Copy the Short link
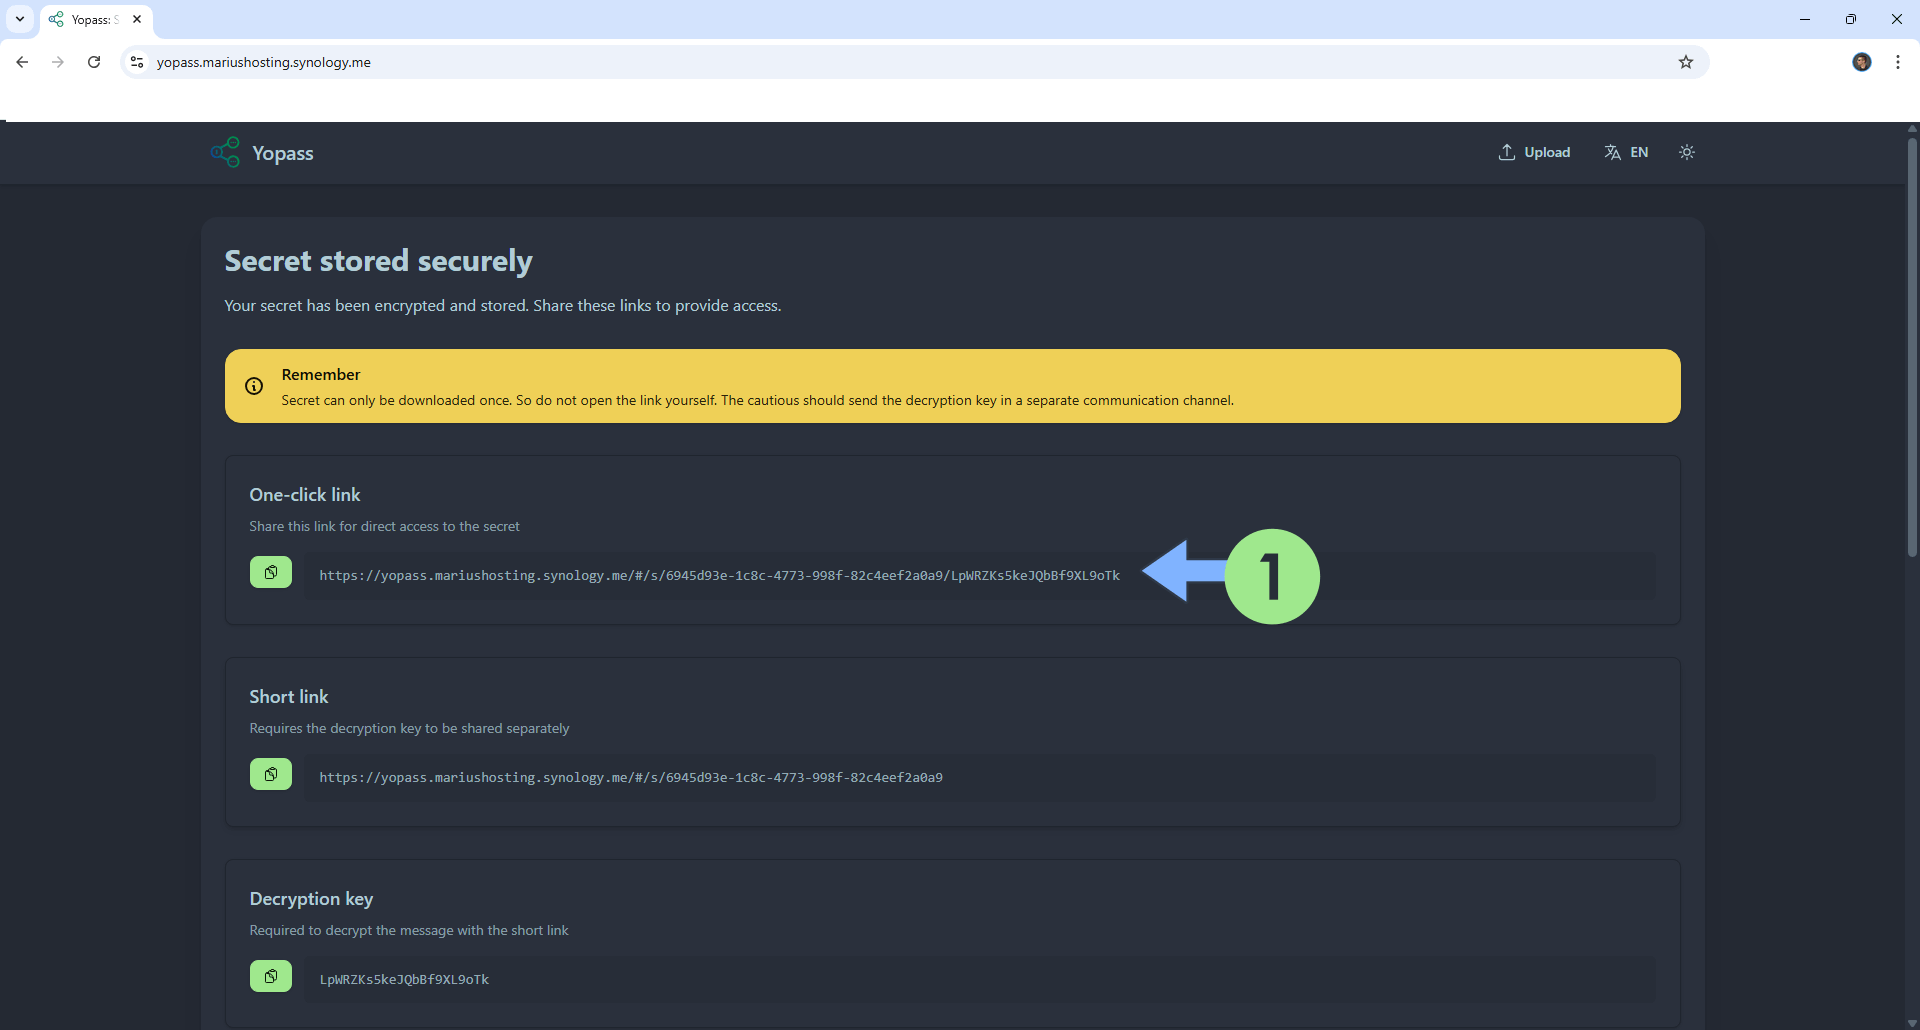The height and width of the screenshot is (1030, 1920). (270, 774)
